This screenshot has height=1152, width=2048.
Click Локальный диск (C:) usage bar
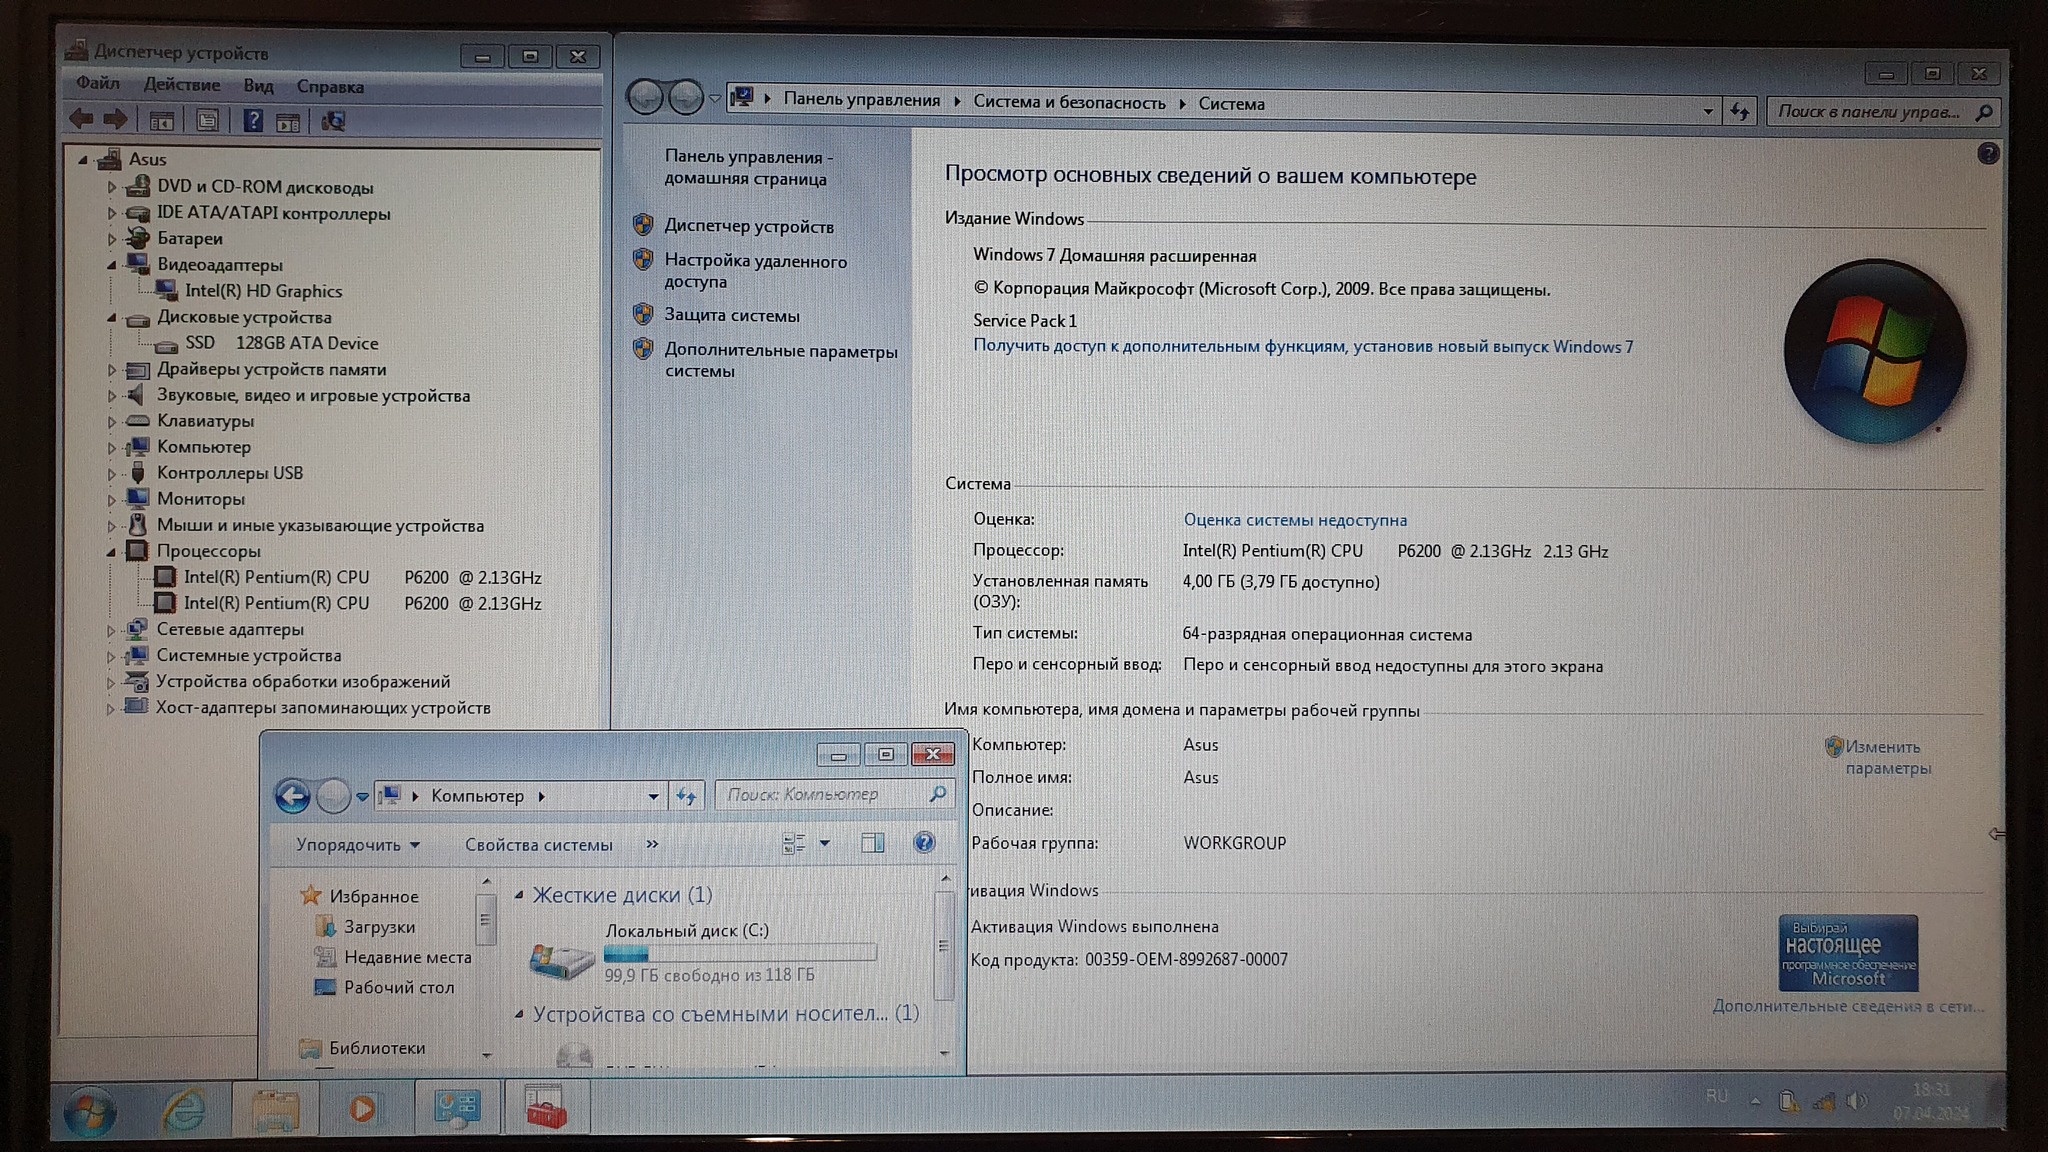(740, 953)
